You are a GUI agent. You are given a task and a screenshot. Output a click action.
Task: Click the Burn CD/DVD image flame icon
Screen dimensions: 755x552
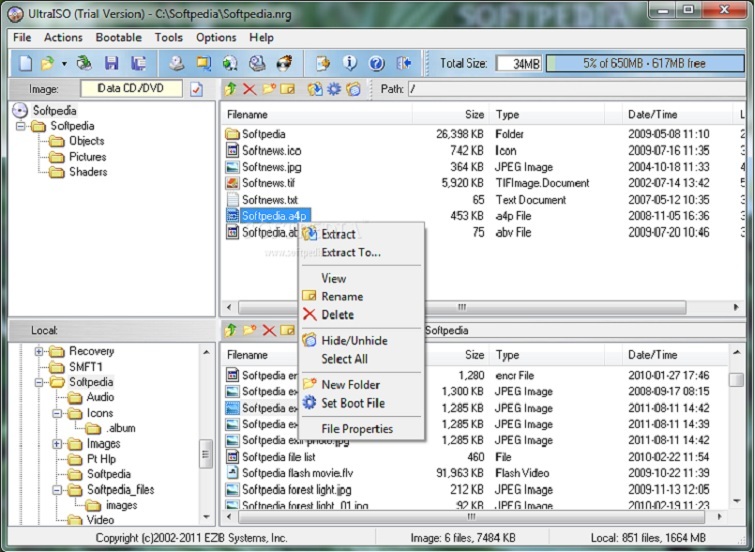pos(285,63)
